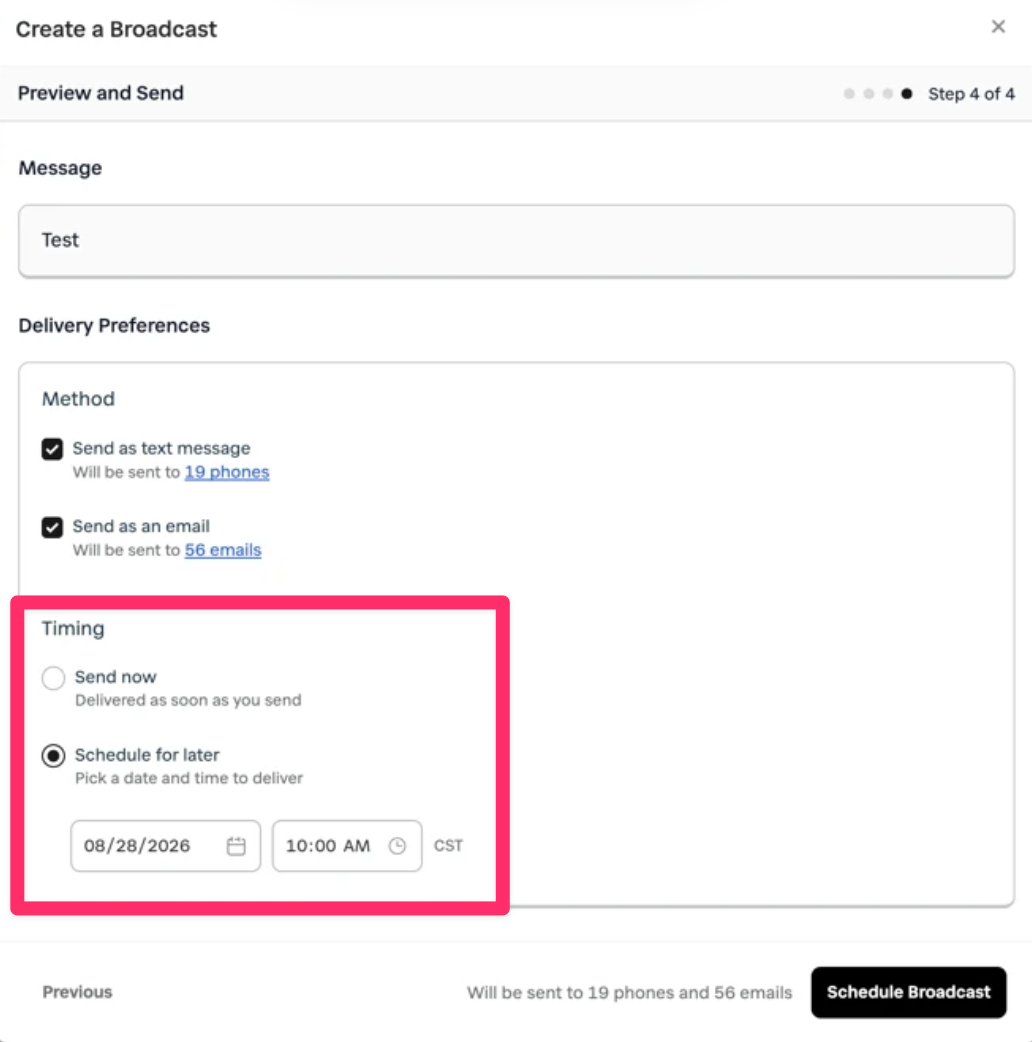This screenshot has width=1032, height=1042.
Task: Open the 19 phones recipient link
Action: click(x=227, y=472)
